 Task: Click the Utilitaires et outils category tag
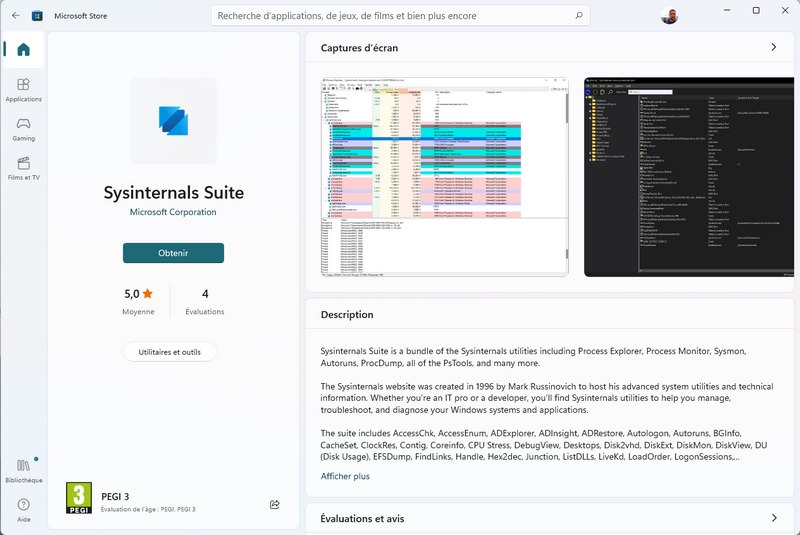click(x=170, y=352)
